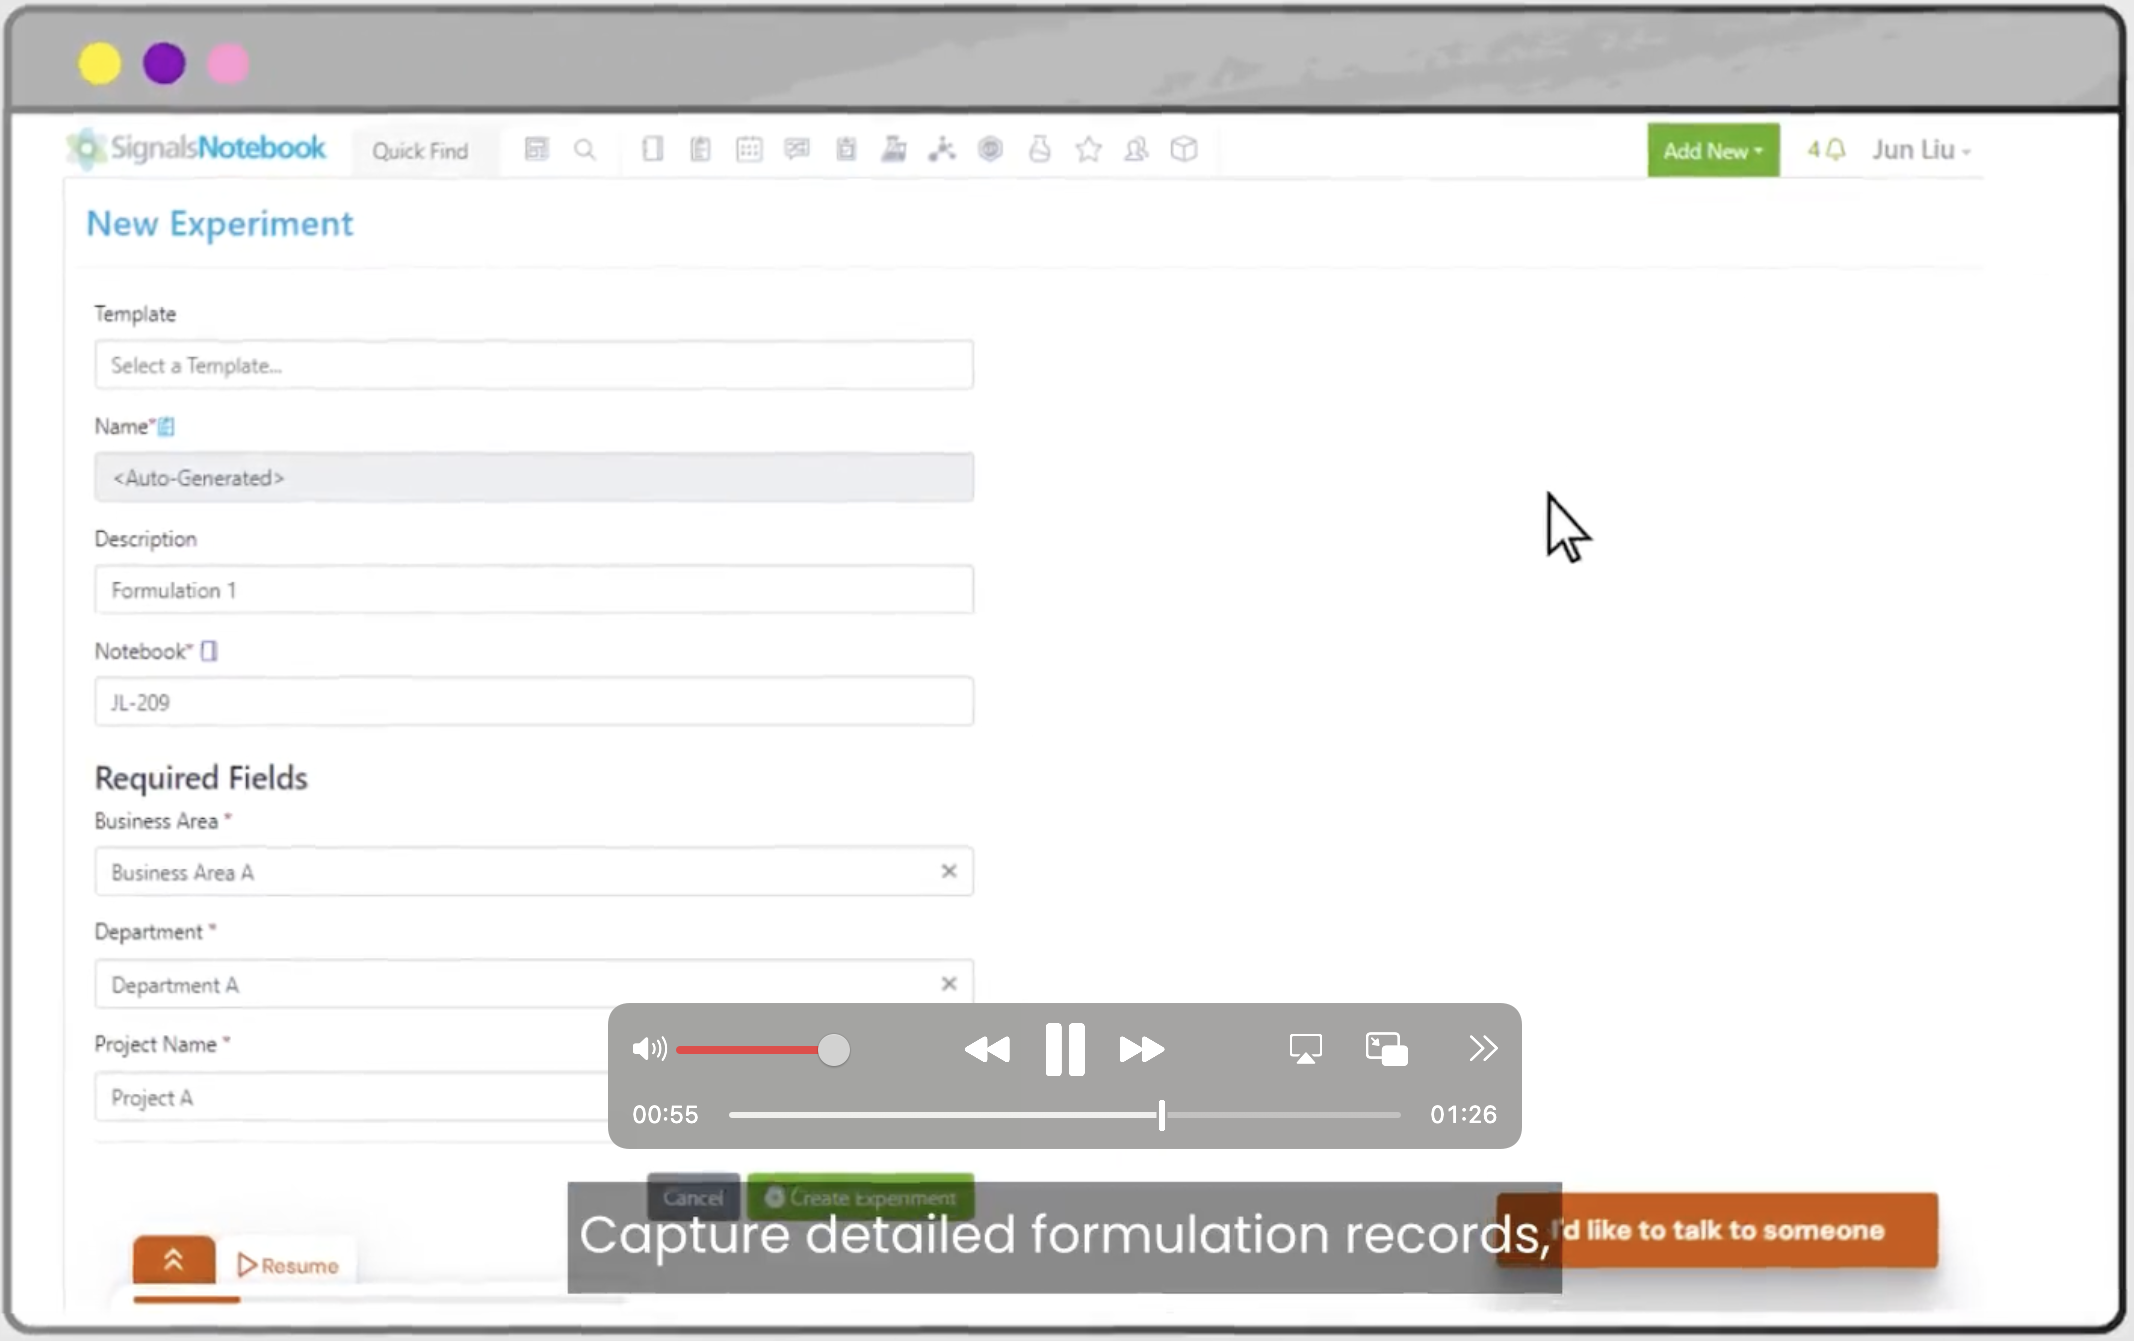Image resolution: width=2134 pixels, height=1341 pixels.
Task: Open the calendar grid toolbar icon
Action: click(x=748, y=150)
